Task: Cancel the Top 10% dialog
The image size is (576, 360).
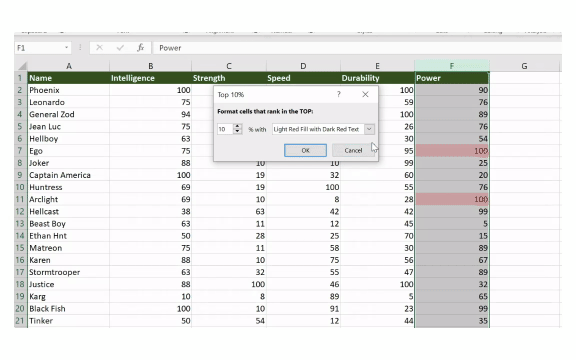Action: click(x=353, y=150)
